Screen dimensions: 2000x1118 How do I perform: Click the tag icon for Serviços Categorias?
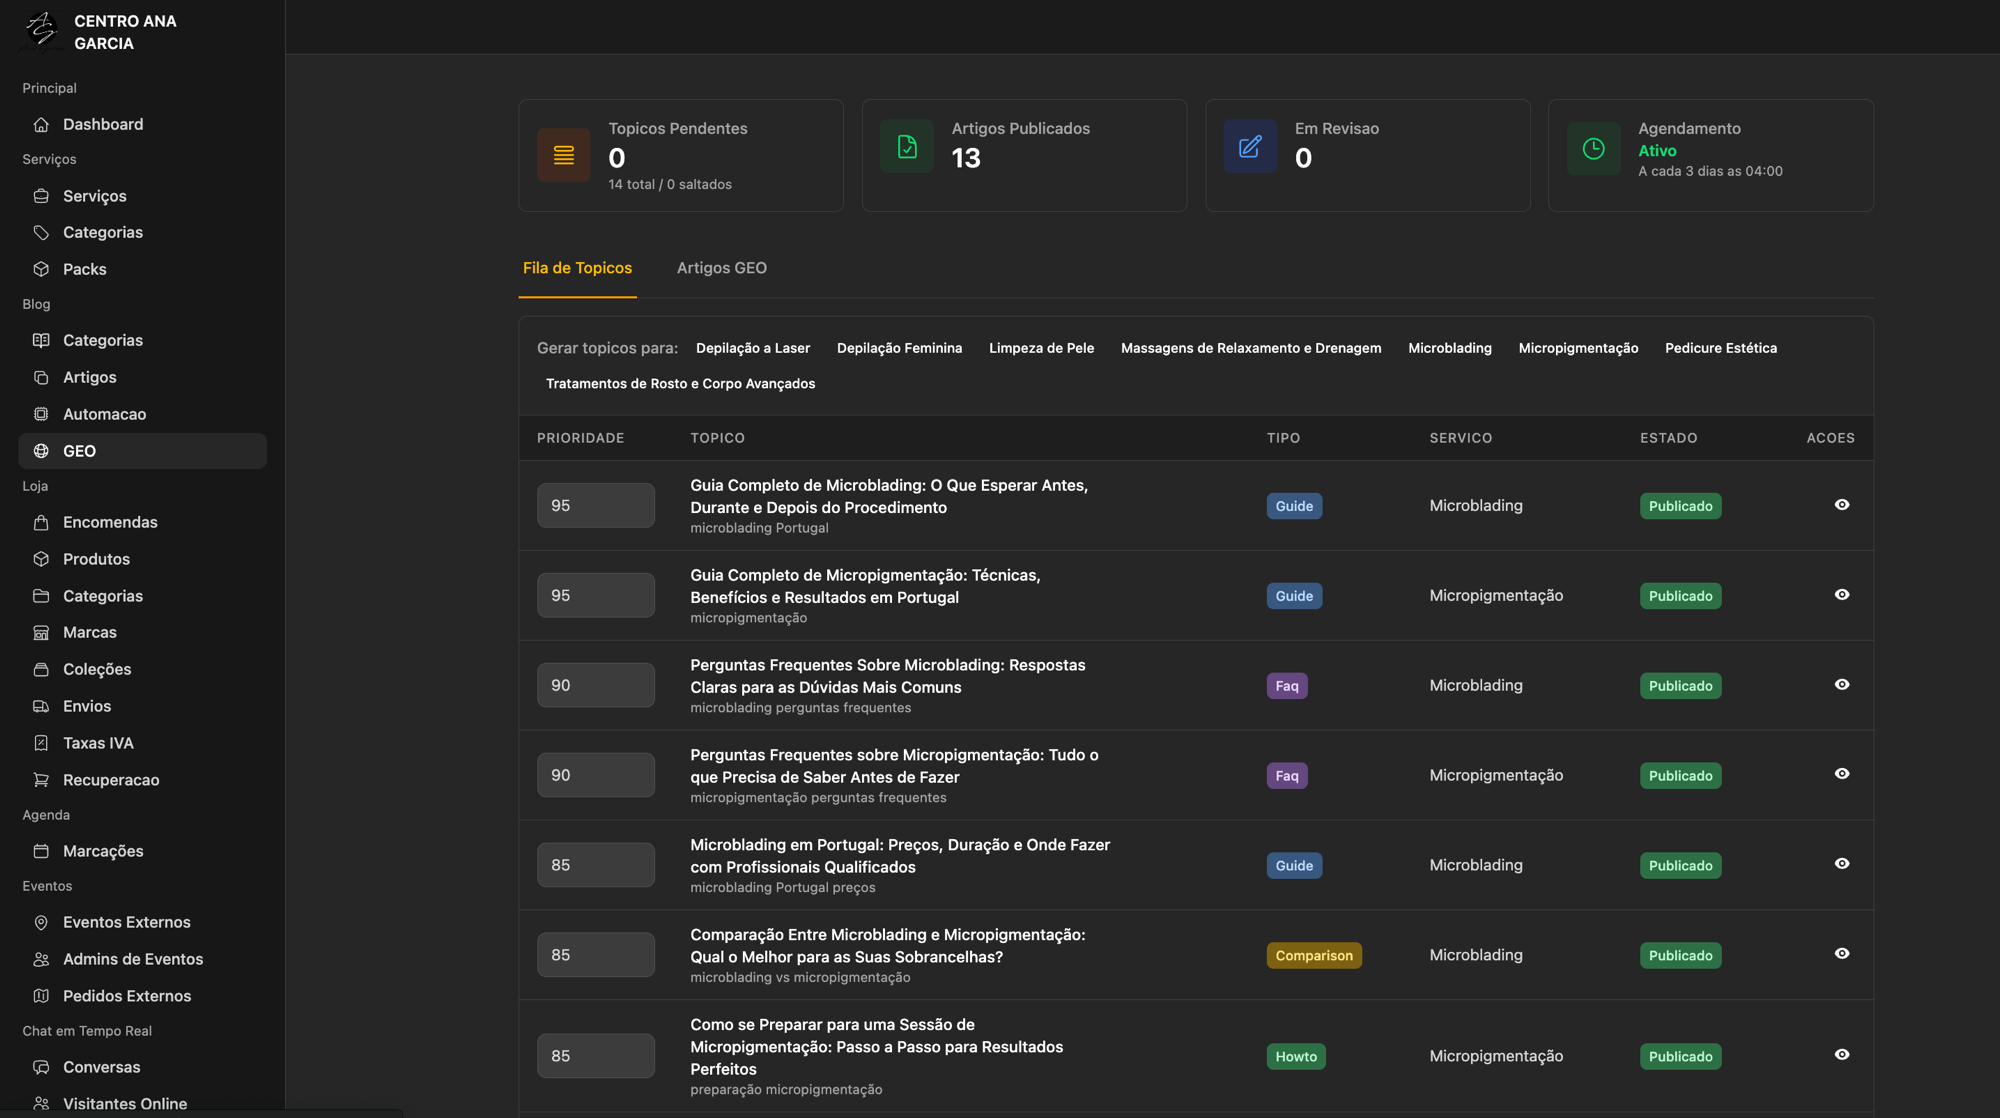(41, 233)
